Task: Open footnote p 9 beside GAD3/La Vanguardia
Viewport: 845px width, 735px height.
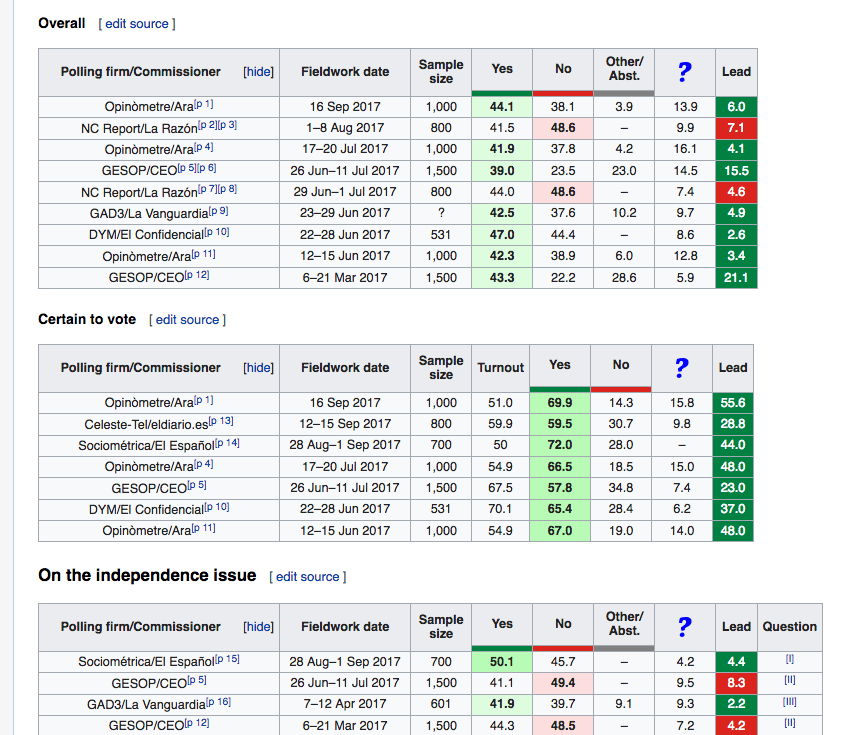Action: point(220,211)
